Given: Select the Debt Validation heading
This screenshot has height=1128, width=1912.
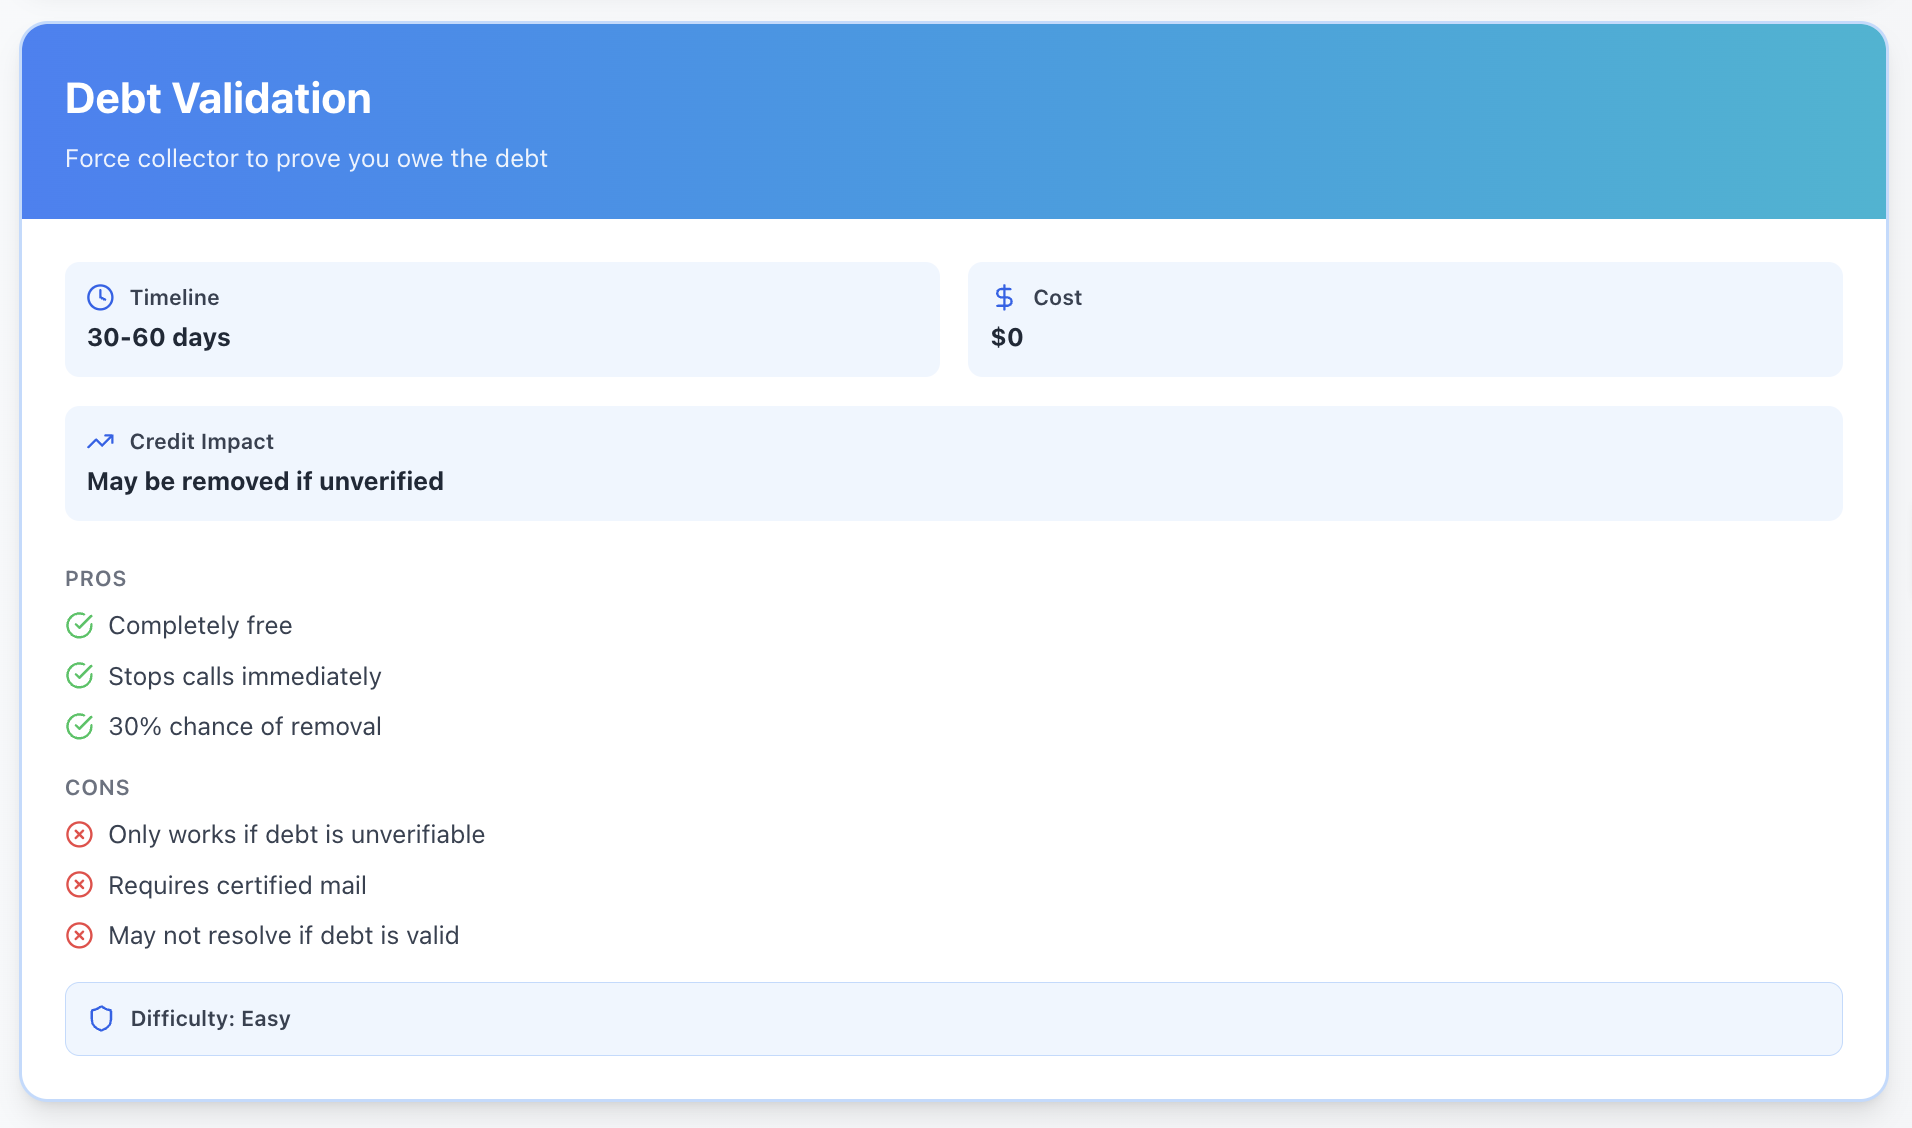Looking at the screenshot, I should [218, 98].
